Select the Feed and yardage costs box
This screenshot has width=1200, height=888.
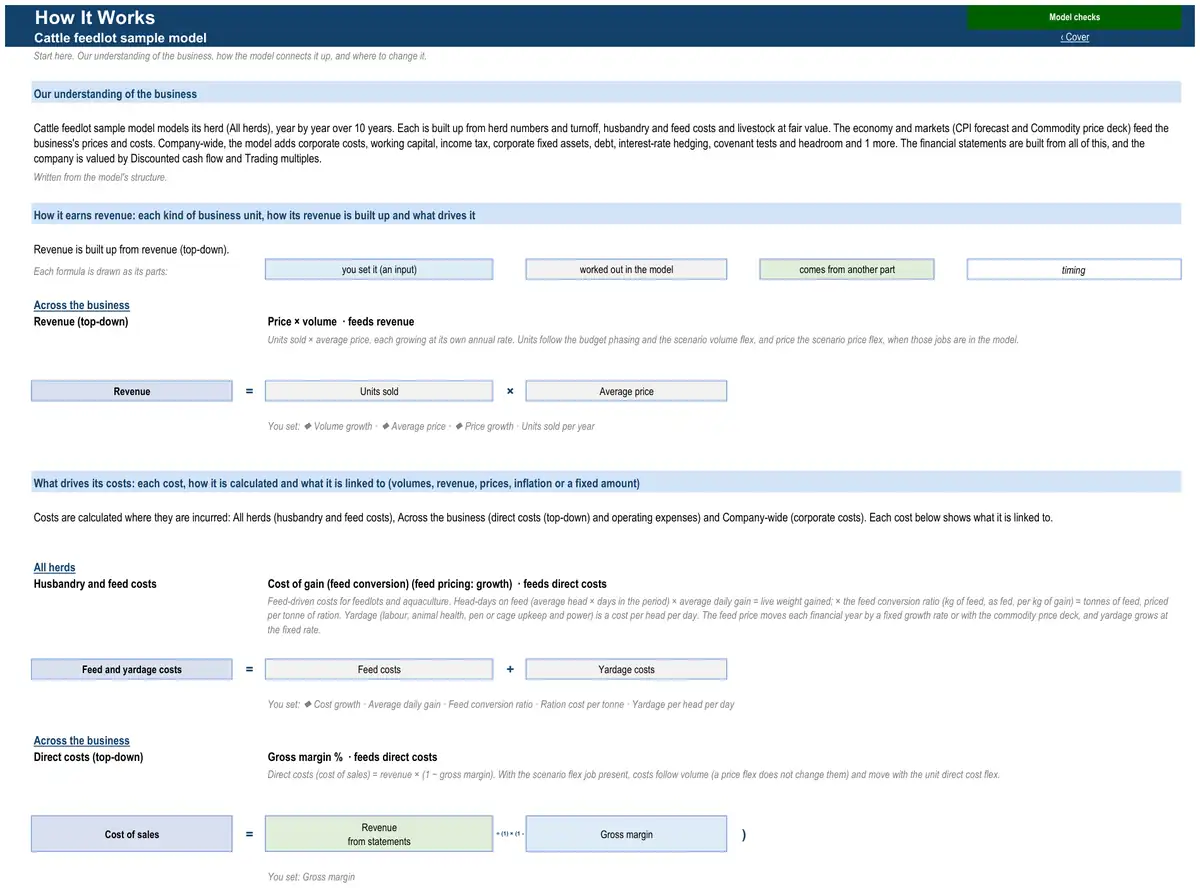point(131,669)
